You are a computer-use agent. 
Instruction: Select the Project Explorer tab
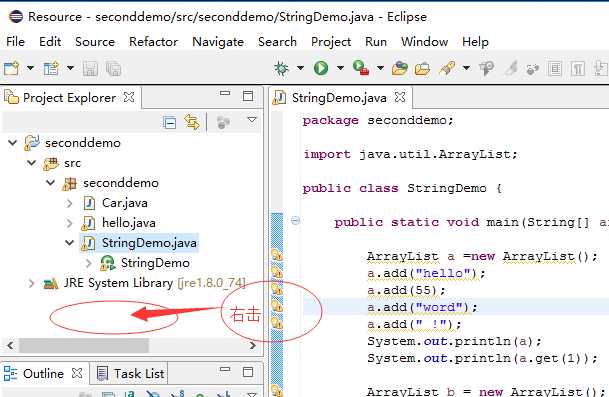(x=69, y=98)
